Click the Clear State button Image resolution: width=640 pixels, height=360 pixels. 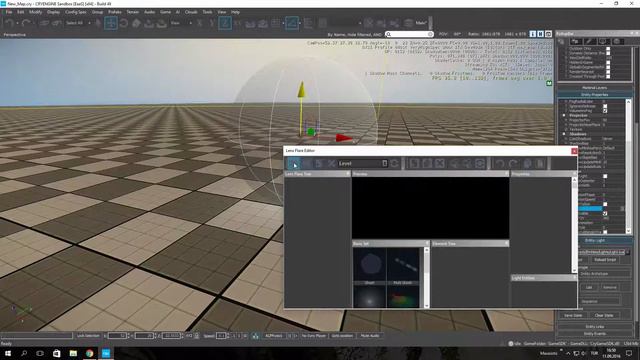pyautogui.click(x=604, y=316)
